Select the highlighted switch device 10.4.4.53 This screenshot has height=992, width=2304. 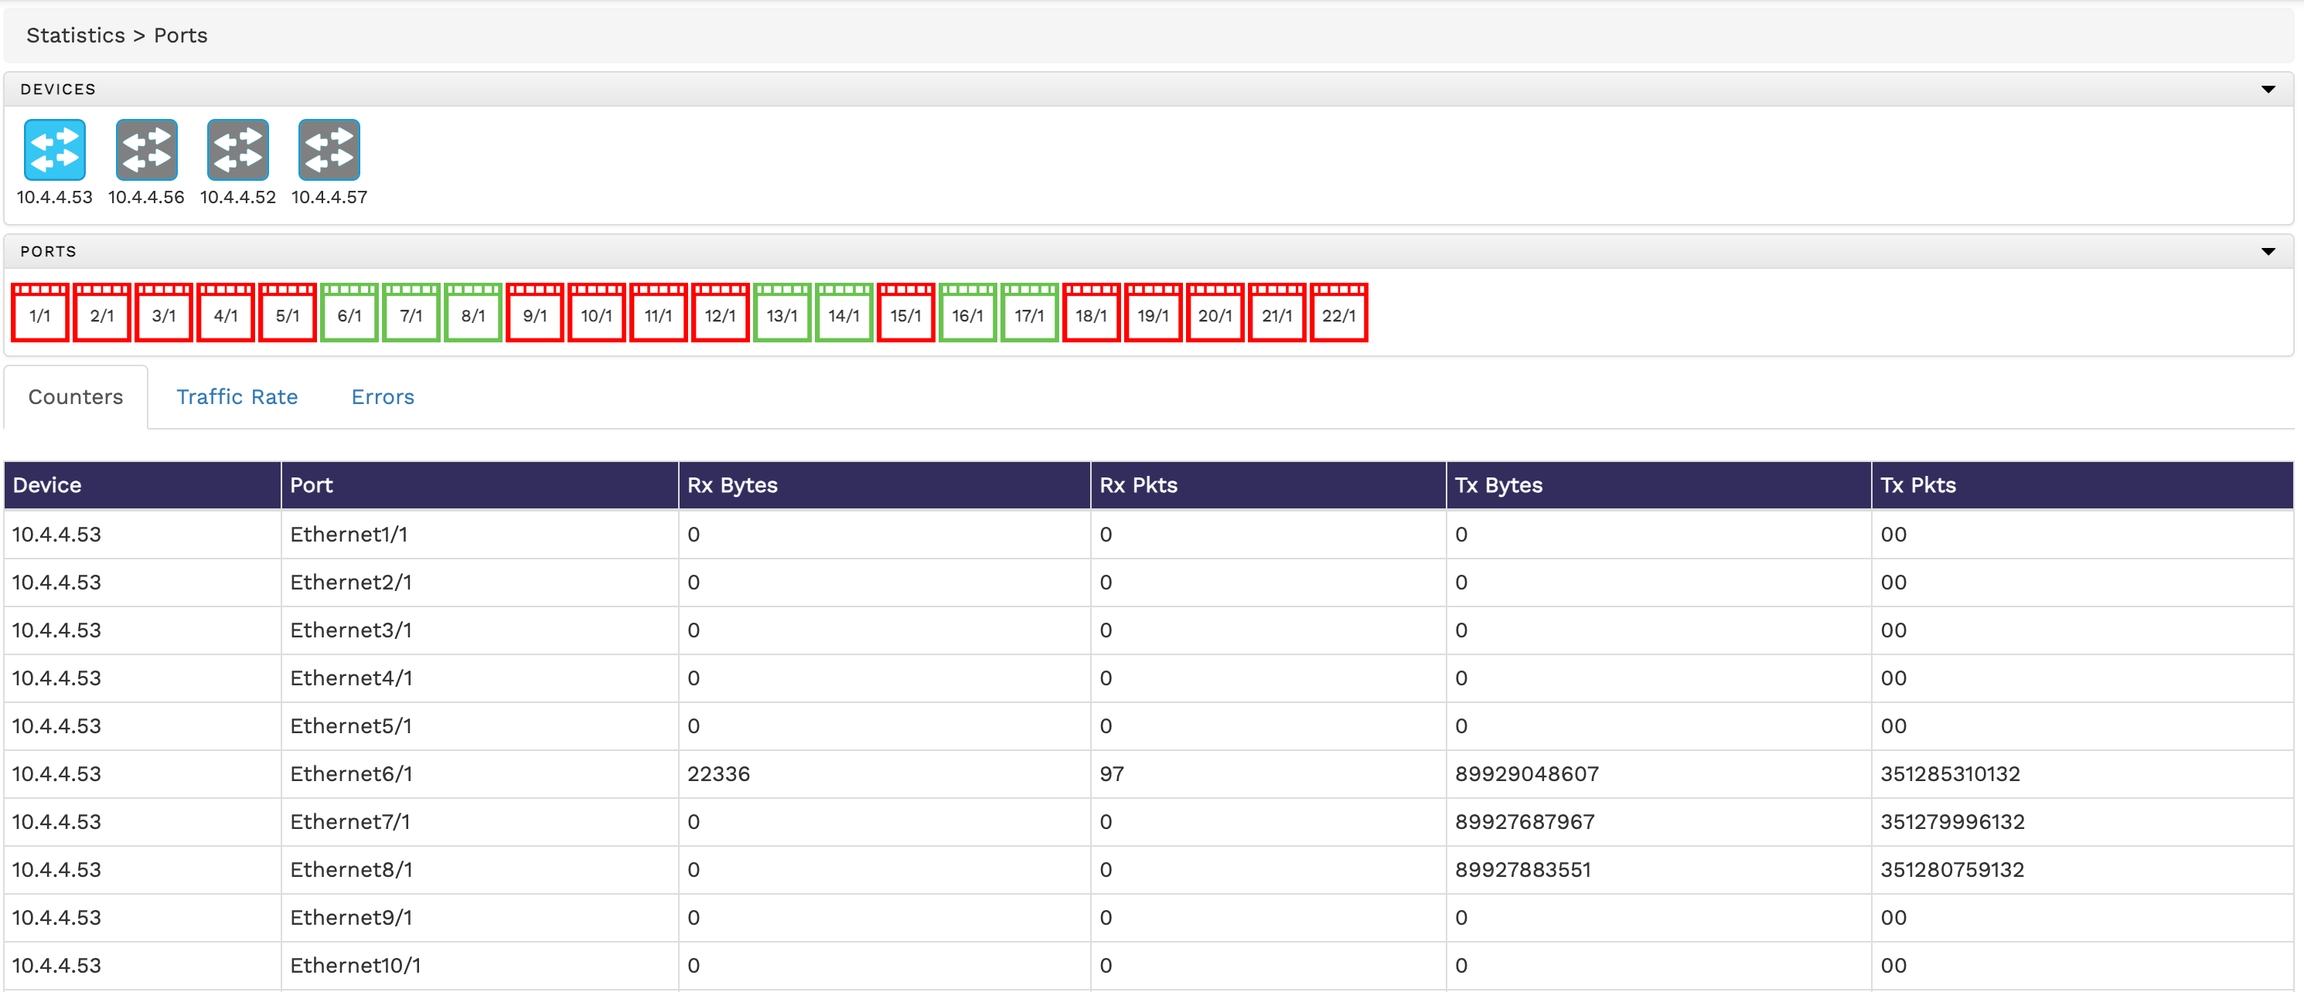[55, 150]
